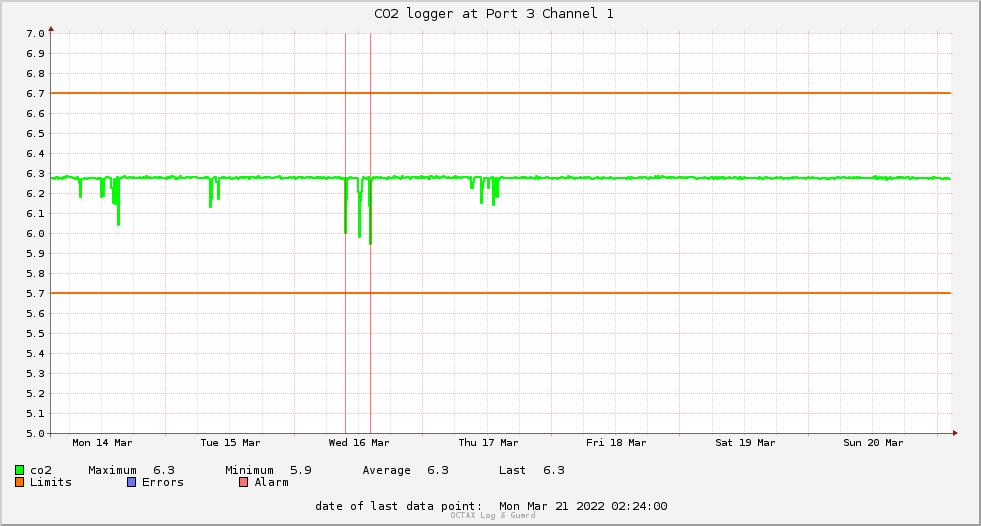Click the 'Average' legend label
The image size is (981, 526).
coord(387,470)
